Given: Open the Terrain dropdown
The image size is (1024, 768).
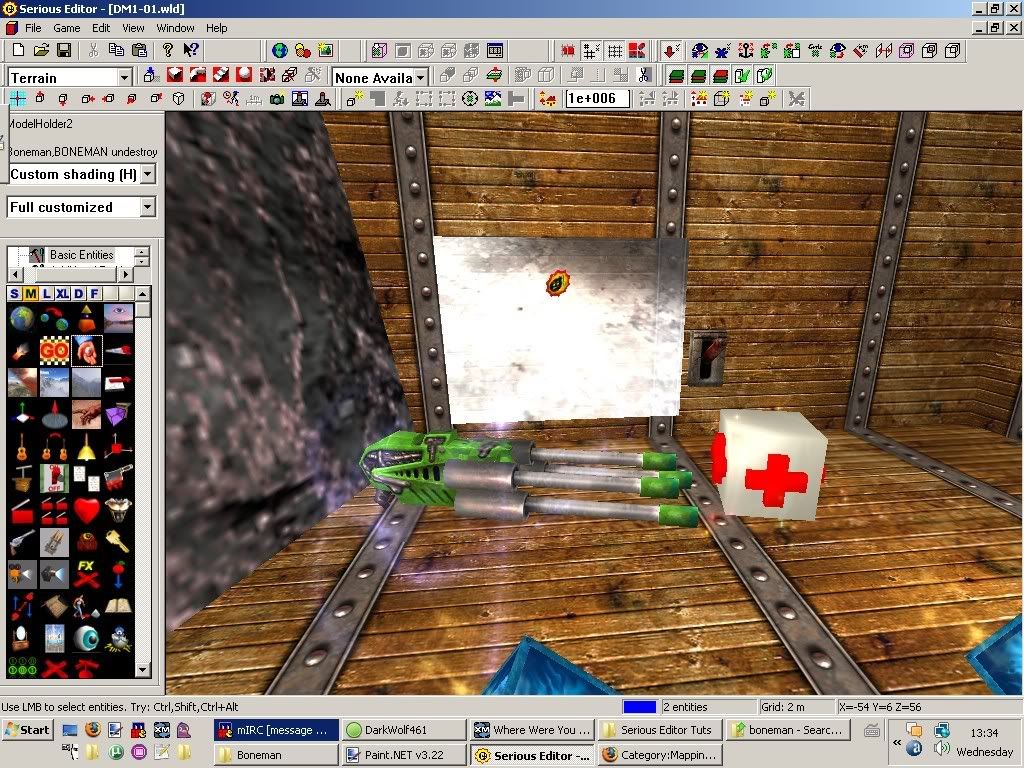Looking at the screenshot, I should (x=124, y=78).
